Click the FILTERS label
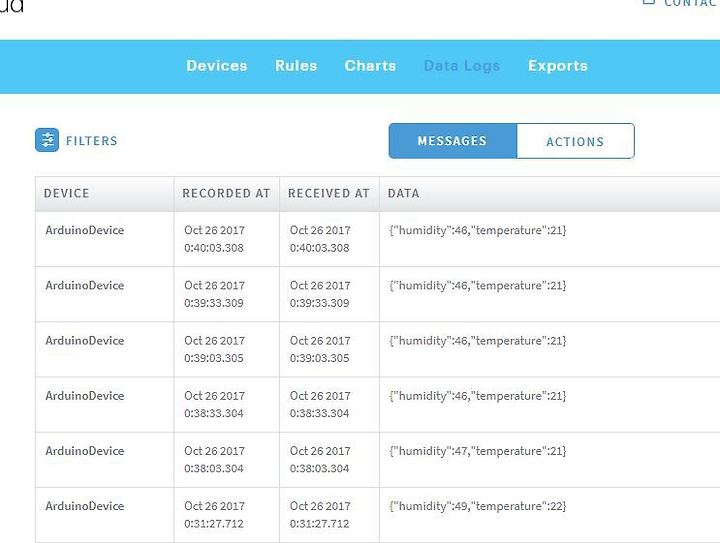This screenshot has width=720, height=543. (91, 141)
